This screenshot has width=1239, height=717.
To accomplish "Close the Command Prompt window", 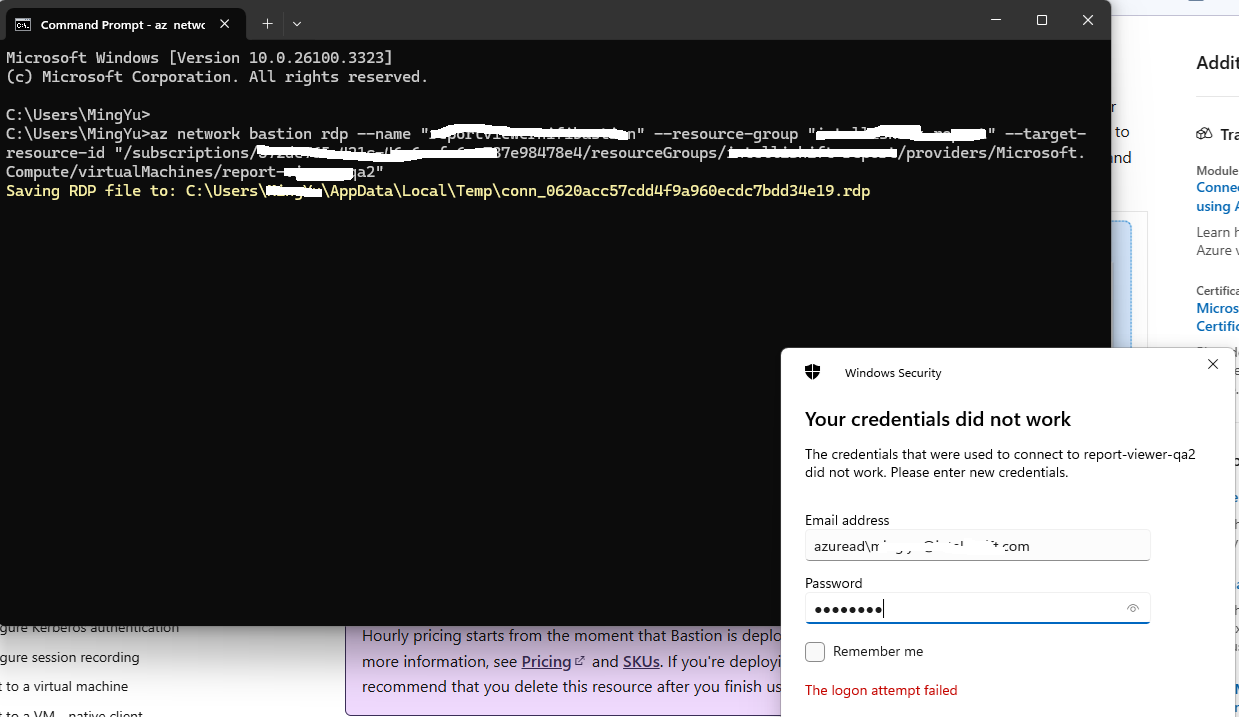I will pos(1088,20).
